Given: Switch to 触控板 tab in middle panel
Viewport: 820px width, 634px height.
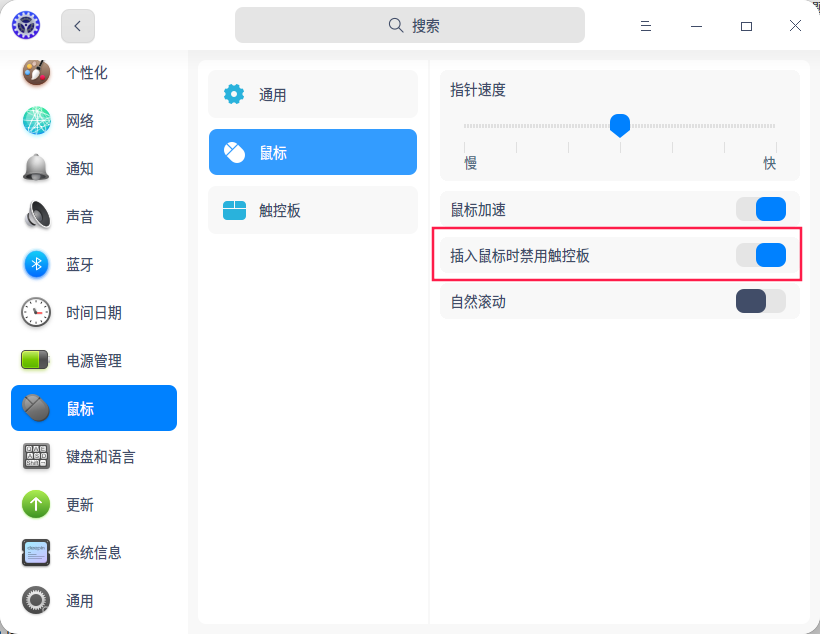Looking at the screenshot, I should point(313,210).
